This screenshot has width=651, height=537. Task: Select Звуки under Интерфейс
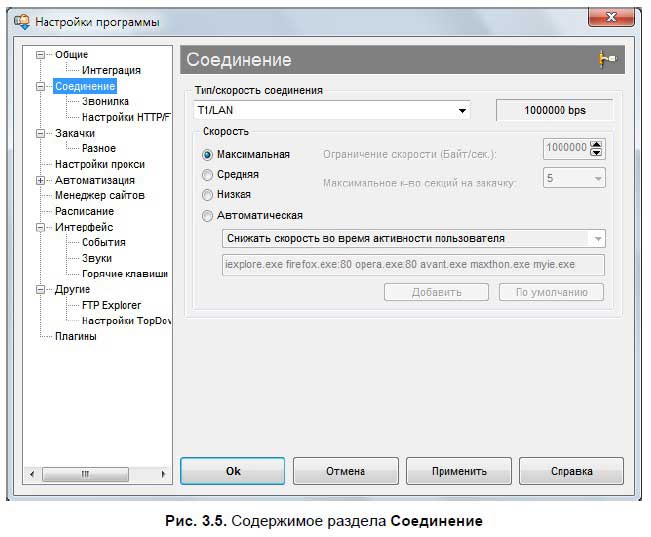(97, 258)
